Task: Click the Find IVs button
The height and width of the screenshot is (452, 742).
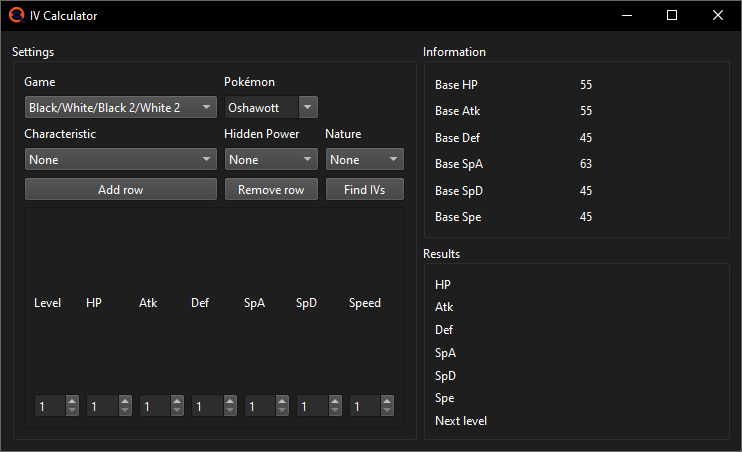Action: tap(365, 189)
